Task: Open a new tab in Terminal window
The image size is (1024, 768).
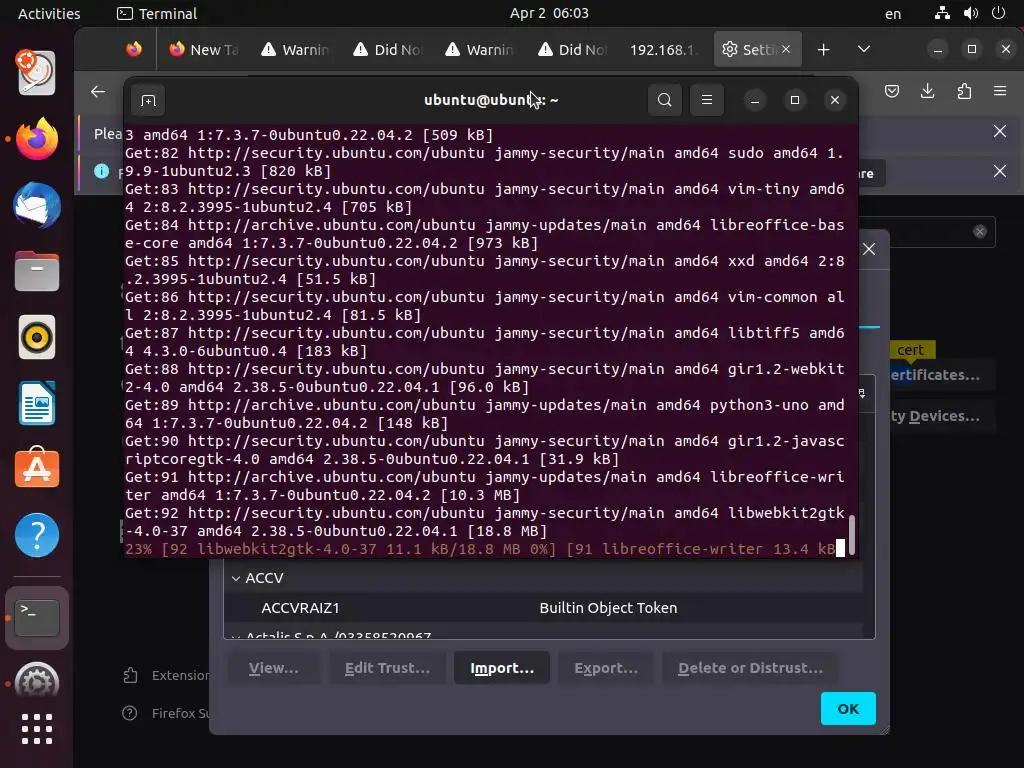Action: tap(148, 100)
